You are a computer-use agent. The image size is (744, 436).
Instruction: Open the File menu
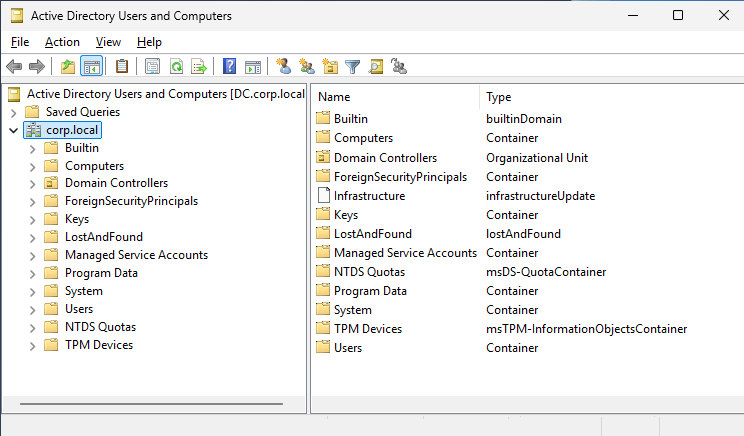20,42
